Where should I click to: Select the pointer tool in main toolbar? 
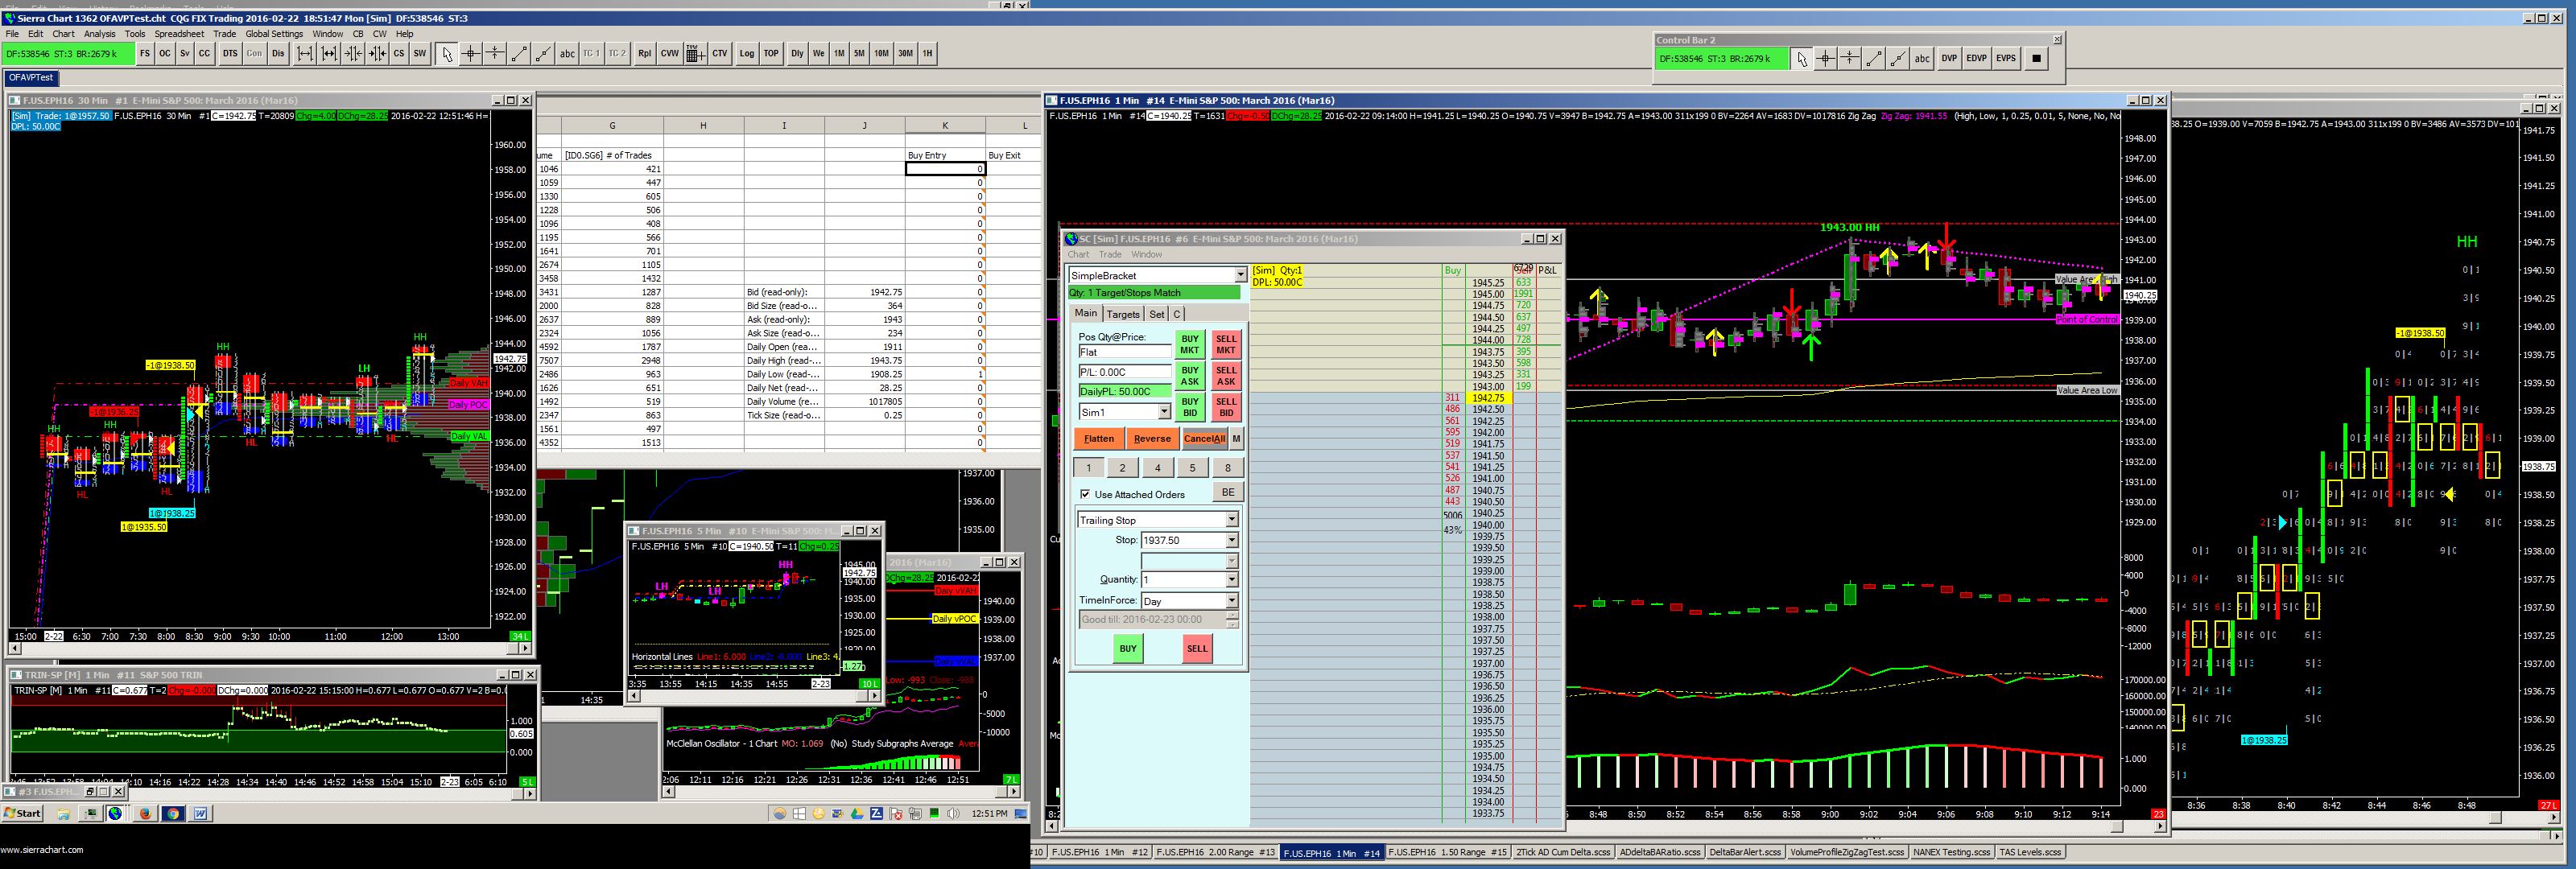447,54
